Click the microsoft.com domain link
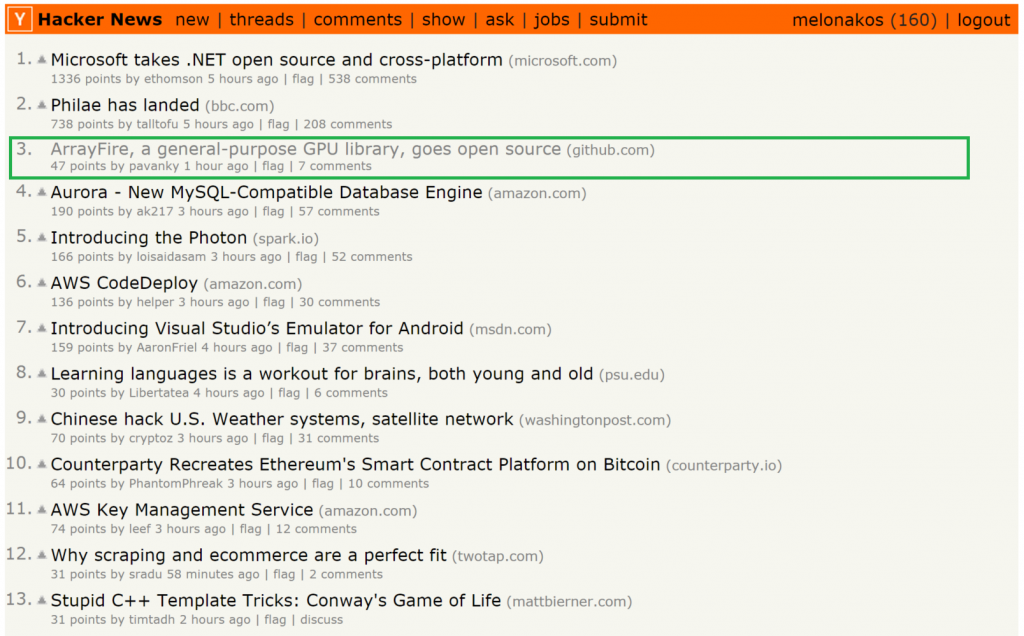 563,61
